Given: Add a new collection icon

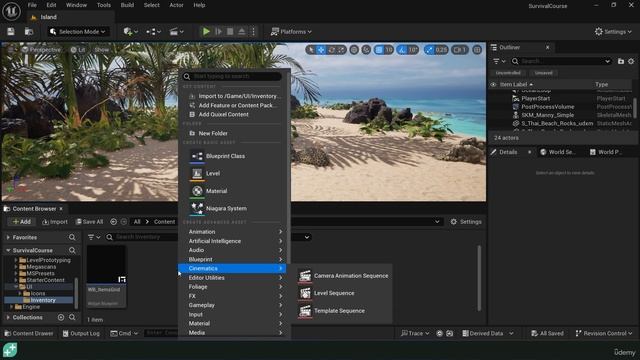Looking at the screenshot, I should pos(61,317).
